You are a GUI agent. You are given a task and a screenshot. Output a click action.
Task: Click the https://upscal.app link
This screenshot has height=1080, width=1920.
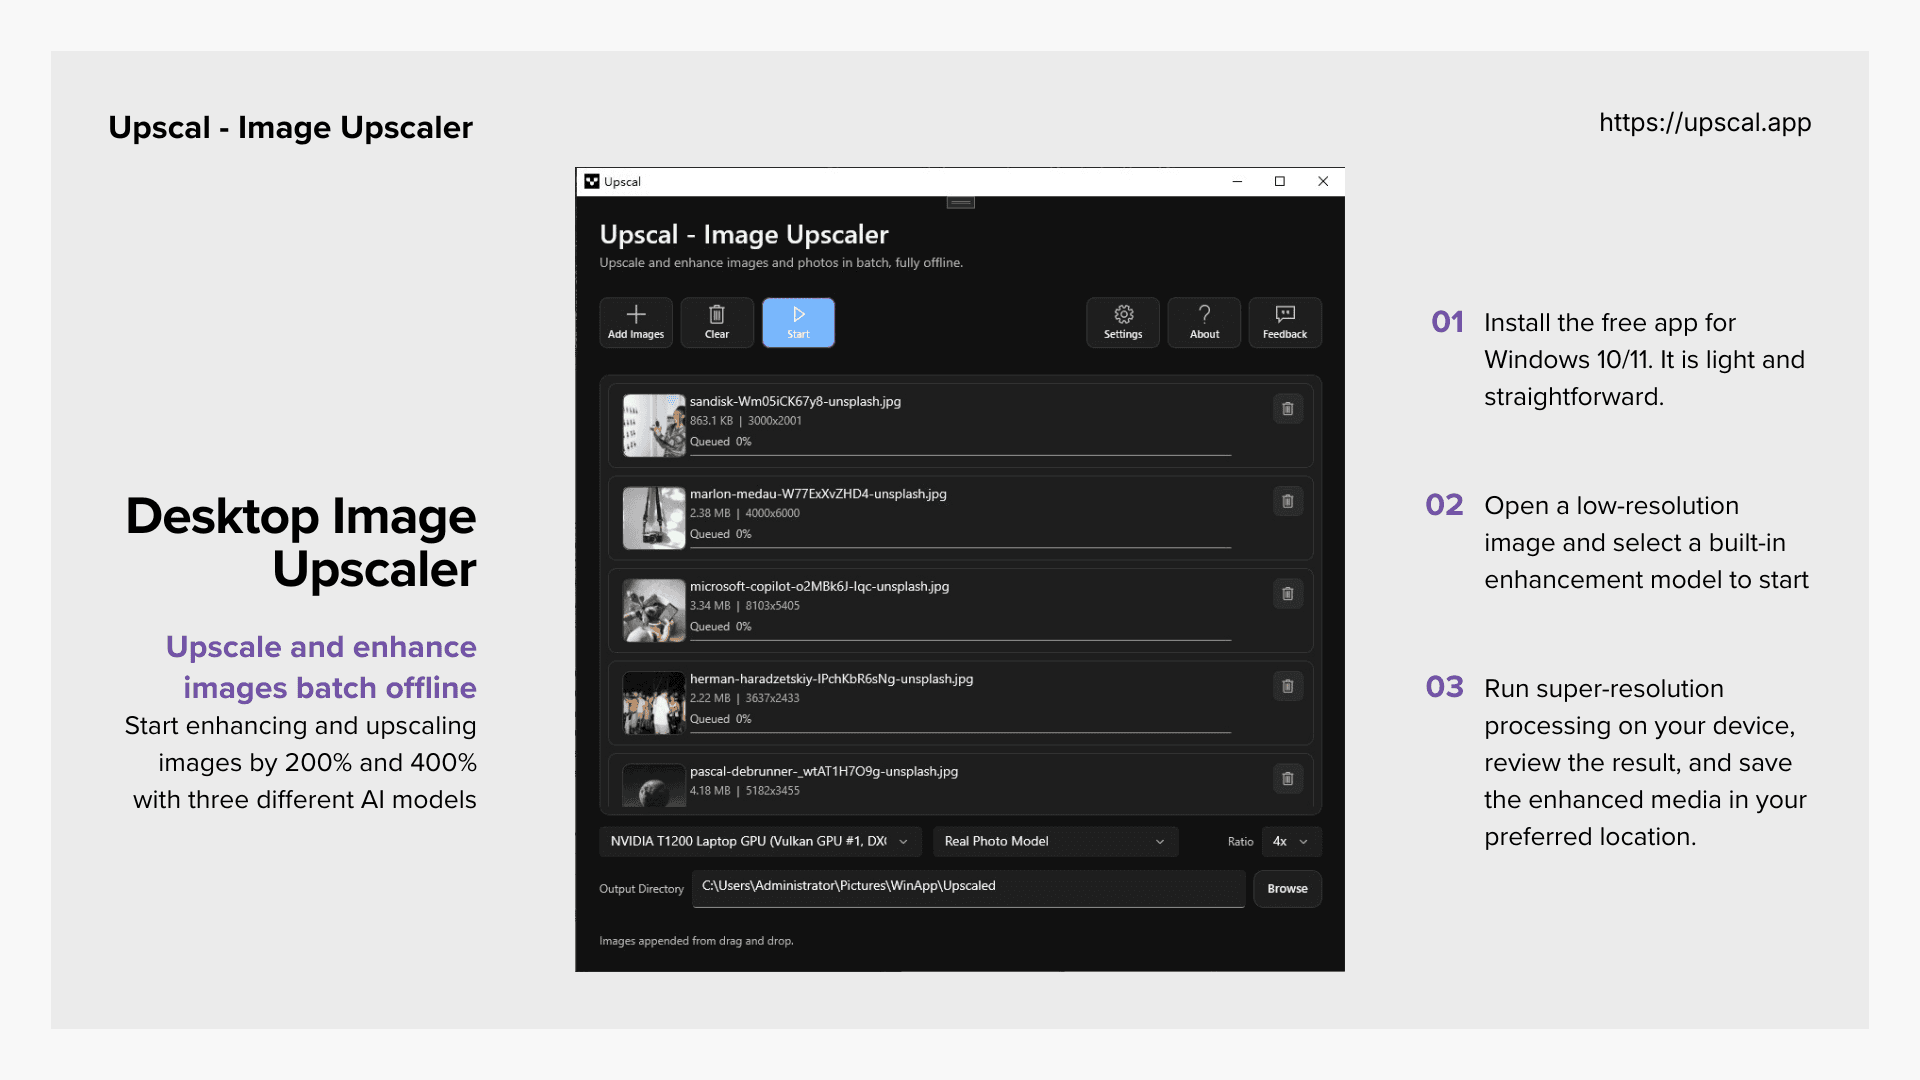[x=1705, y=123]
